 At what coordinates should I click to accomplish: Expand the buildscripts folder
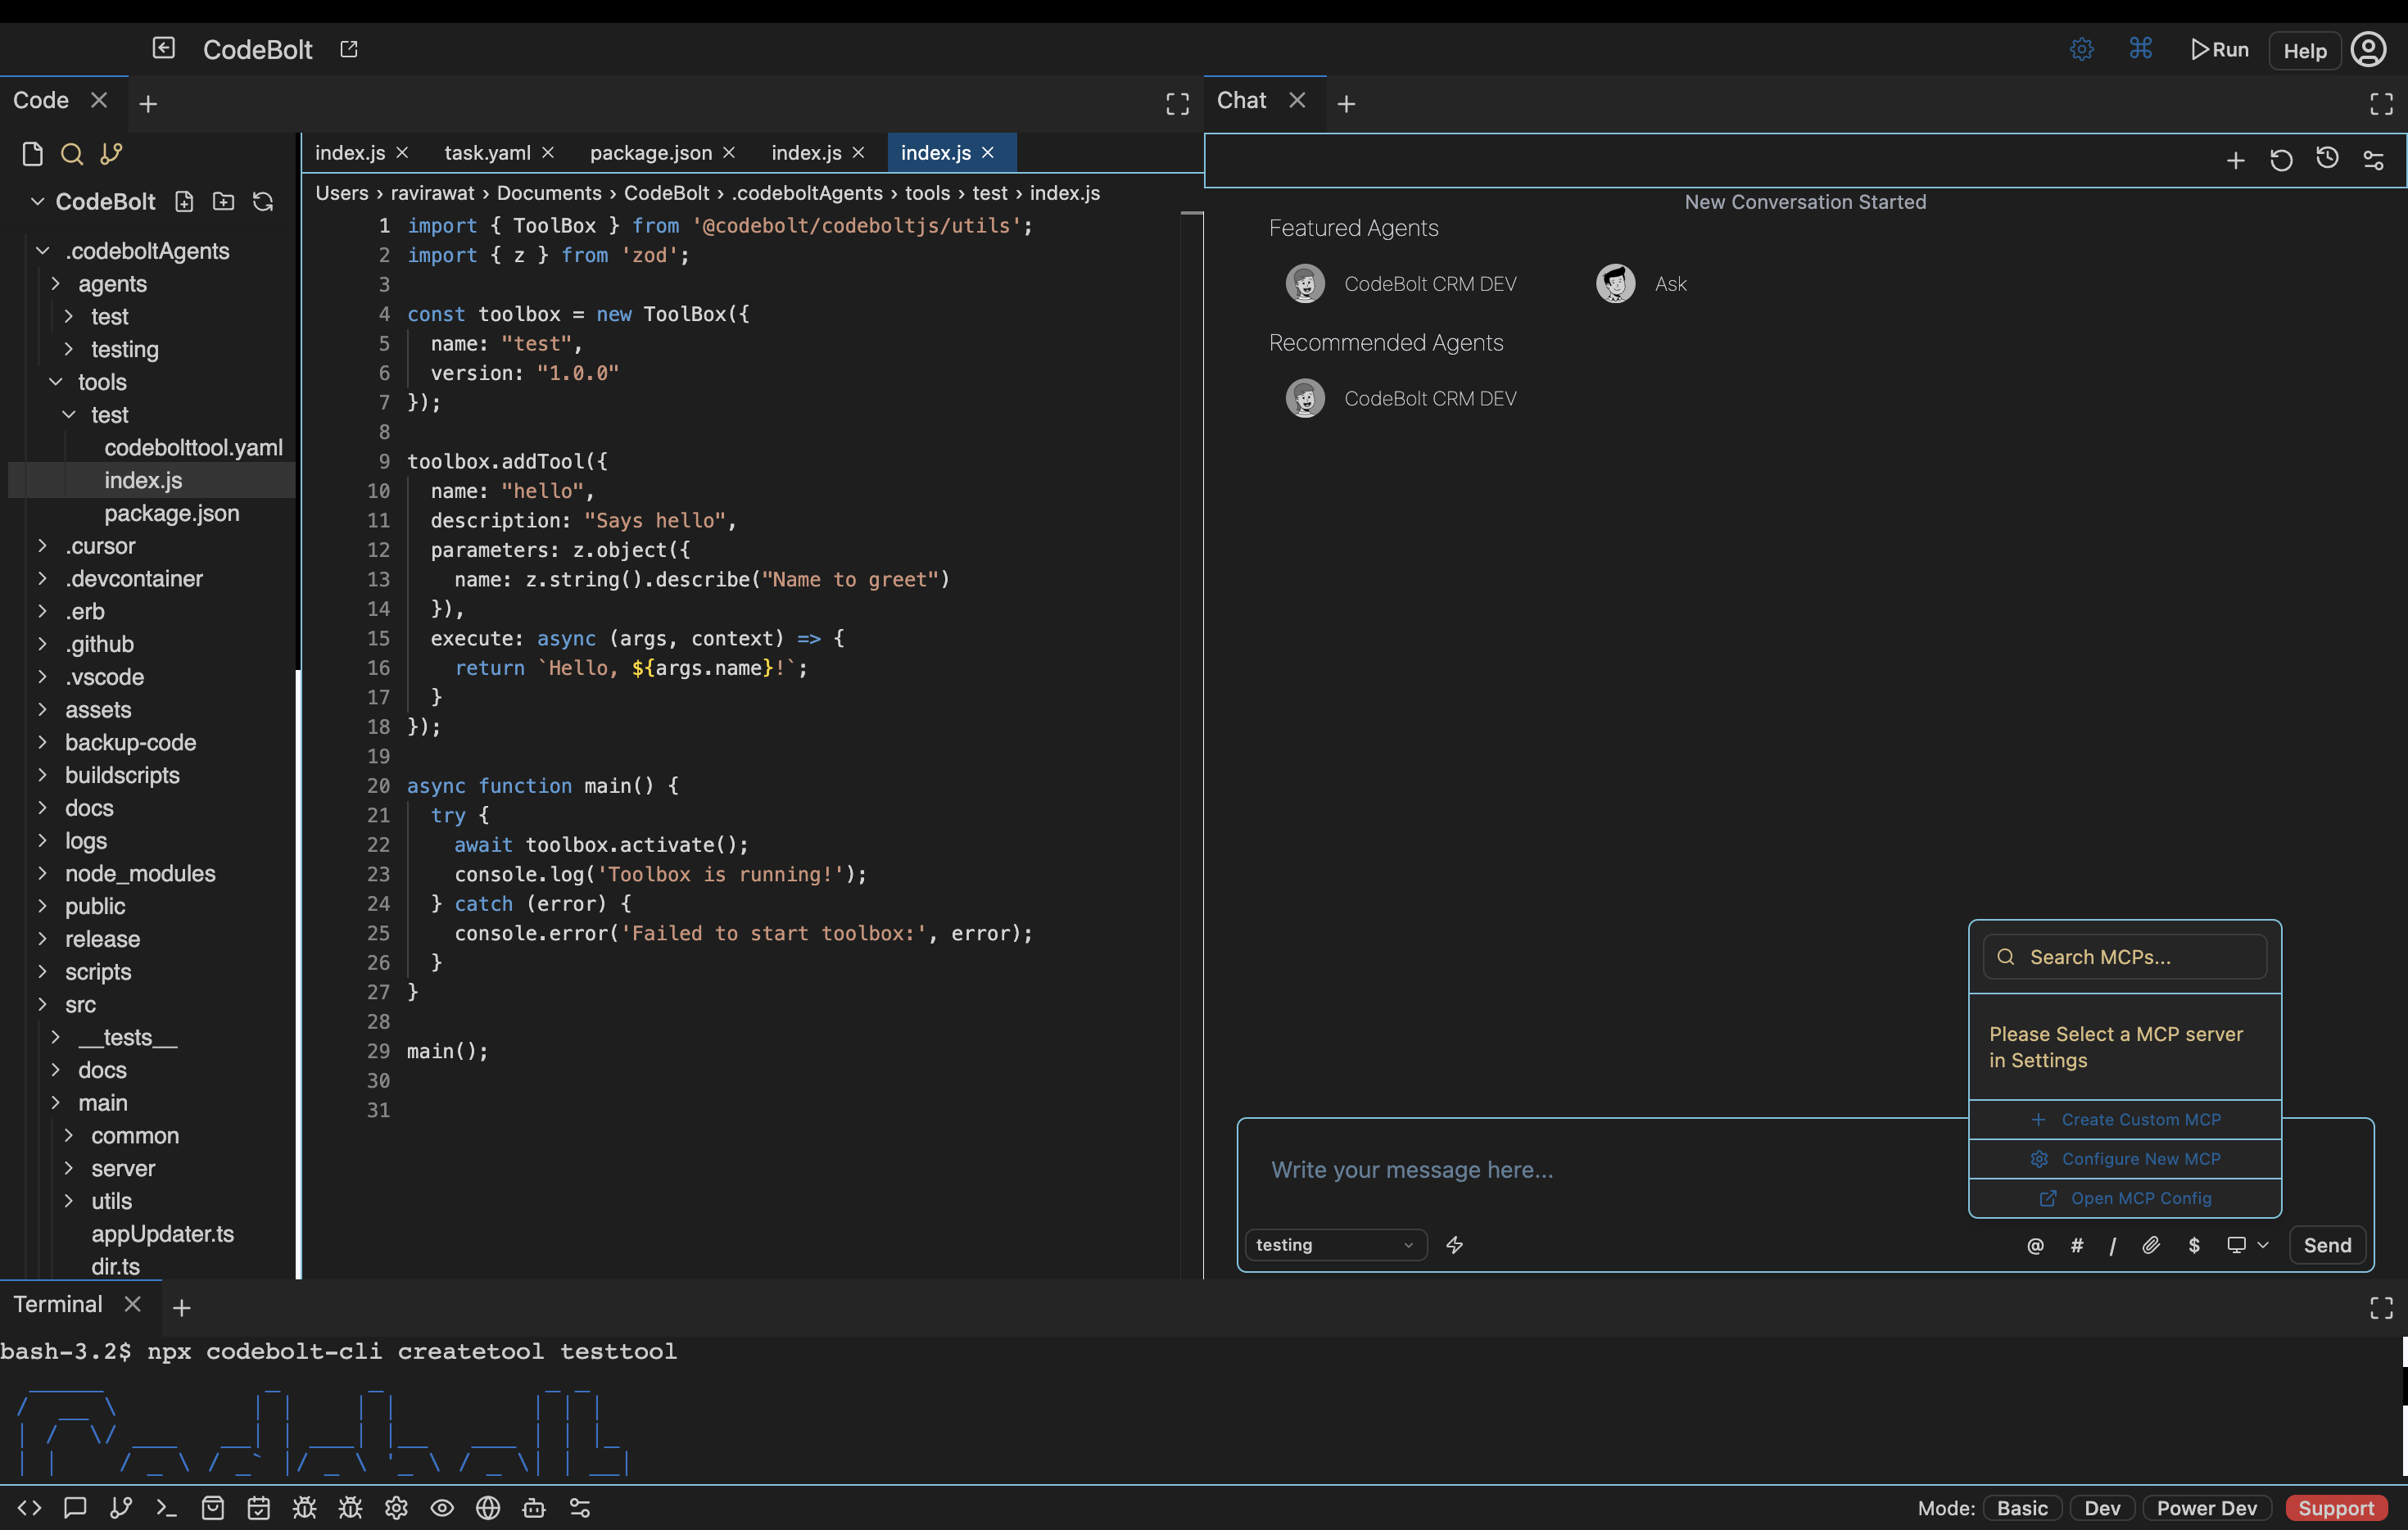pyautogui.click(x=42, y=775)
